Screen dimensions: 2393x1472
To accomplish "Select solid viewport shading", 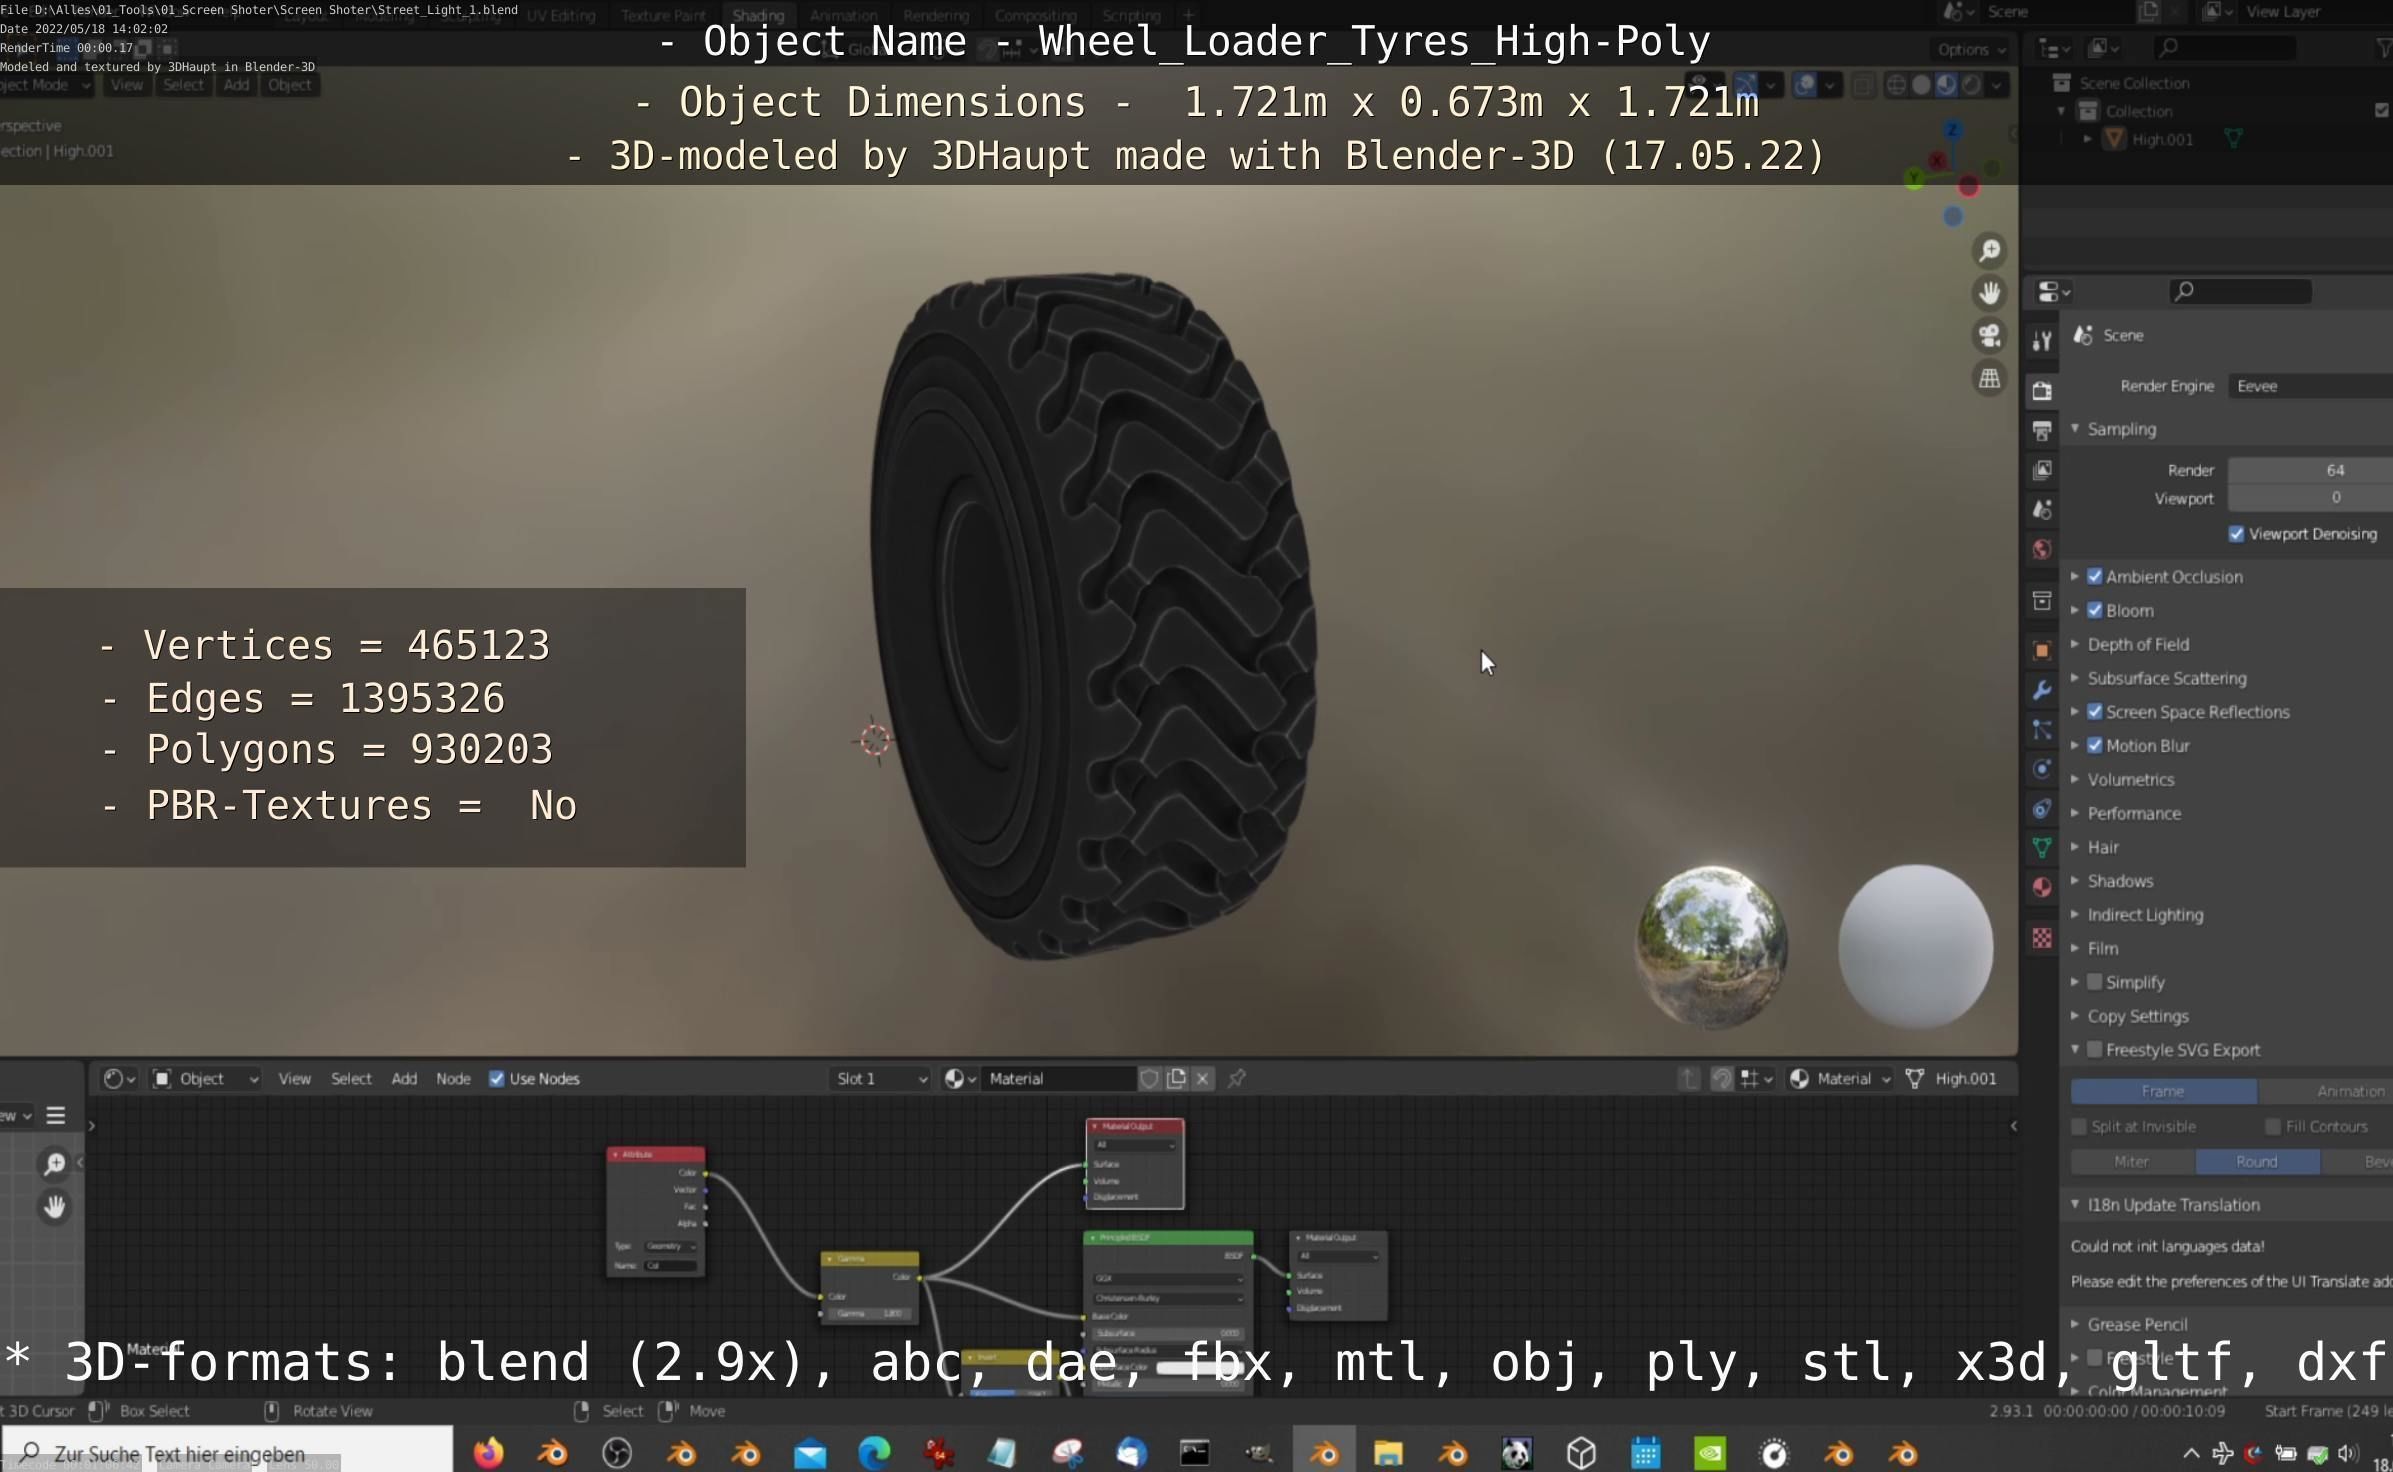I will [1921, 85].
